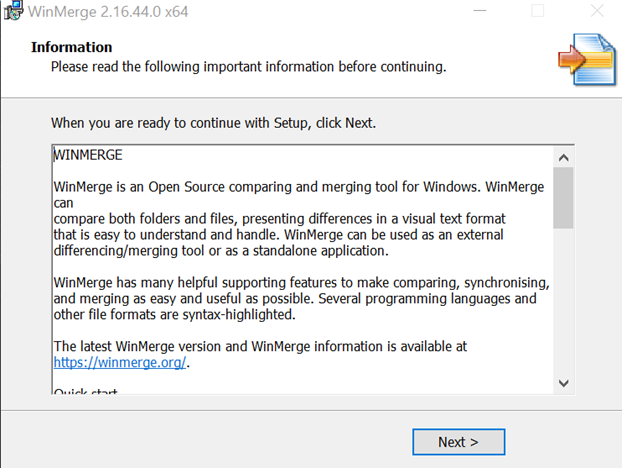Click the Next > button
622x468 pixels.
coord(459,442)
